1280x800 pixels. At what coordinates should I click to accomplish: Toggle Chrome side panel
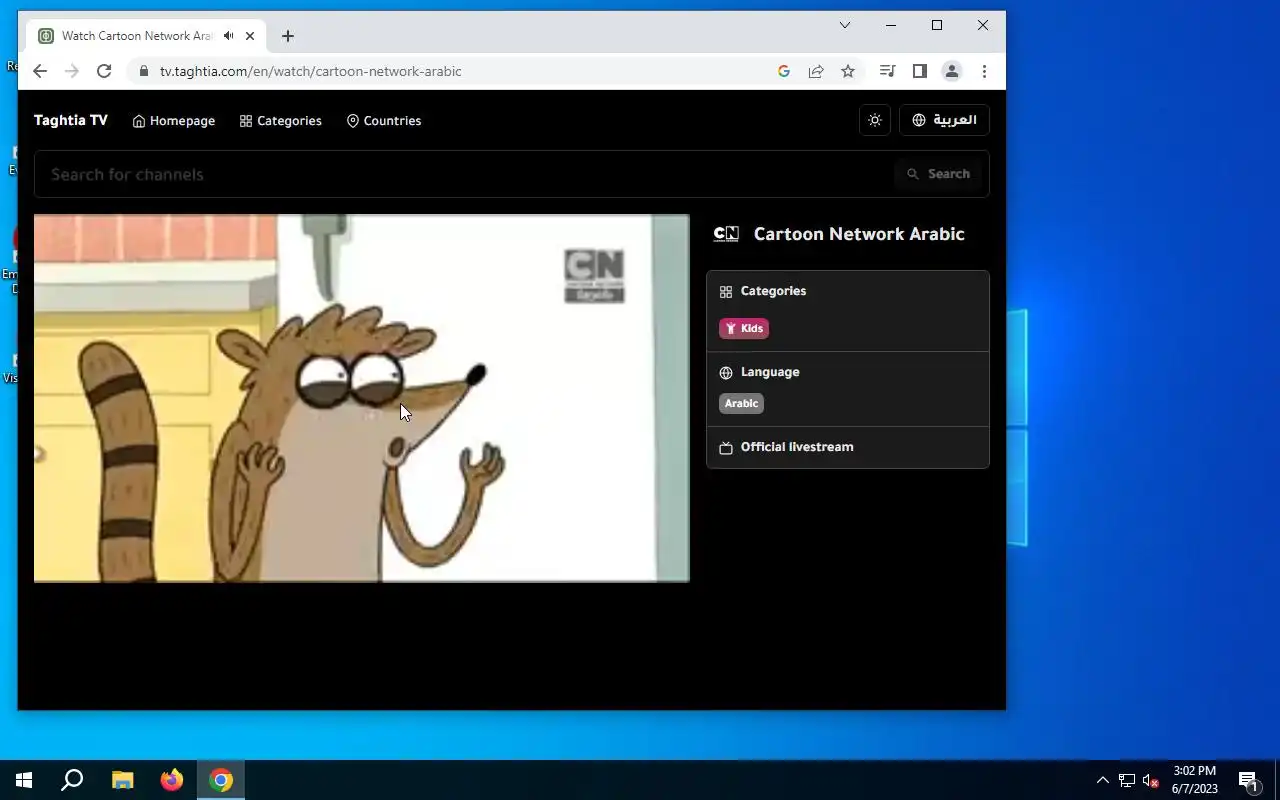[x=920, y=71]
